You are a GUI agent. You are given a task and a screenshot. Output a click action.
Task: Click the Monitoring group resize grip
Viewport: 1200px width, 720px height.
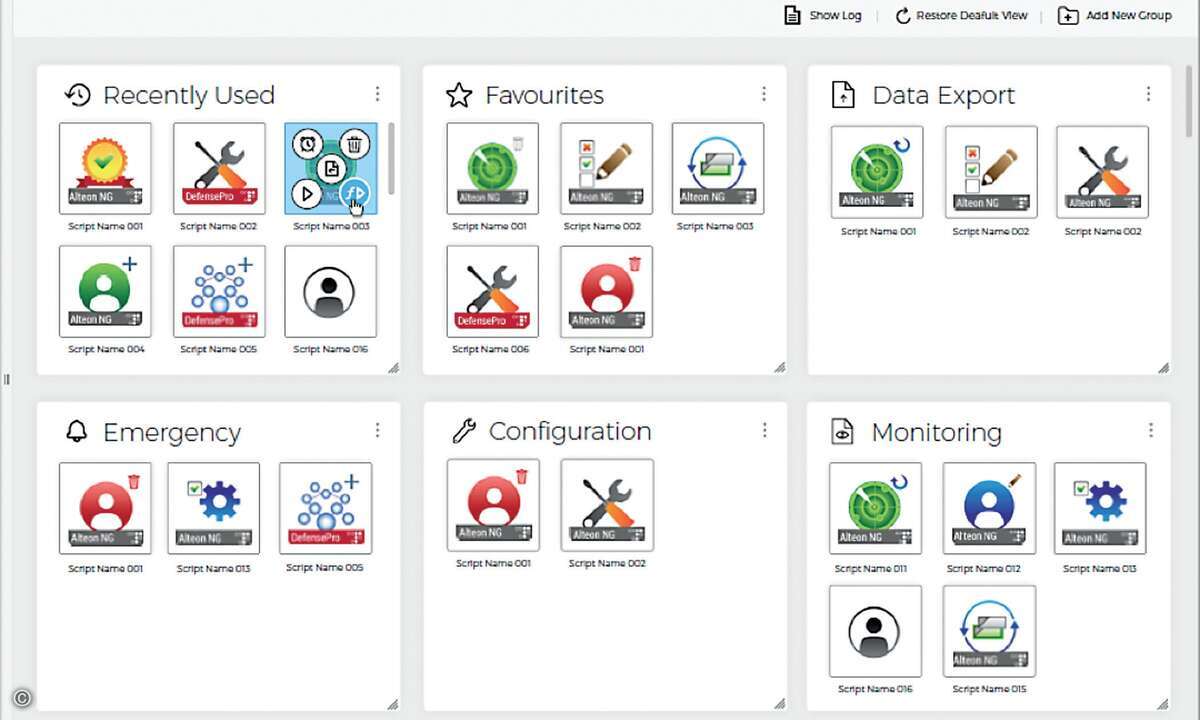(1164, 704)
